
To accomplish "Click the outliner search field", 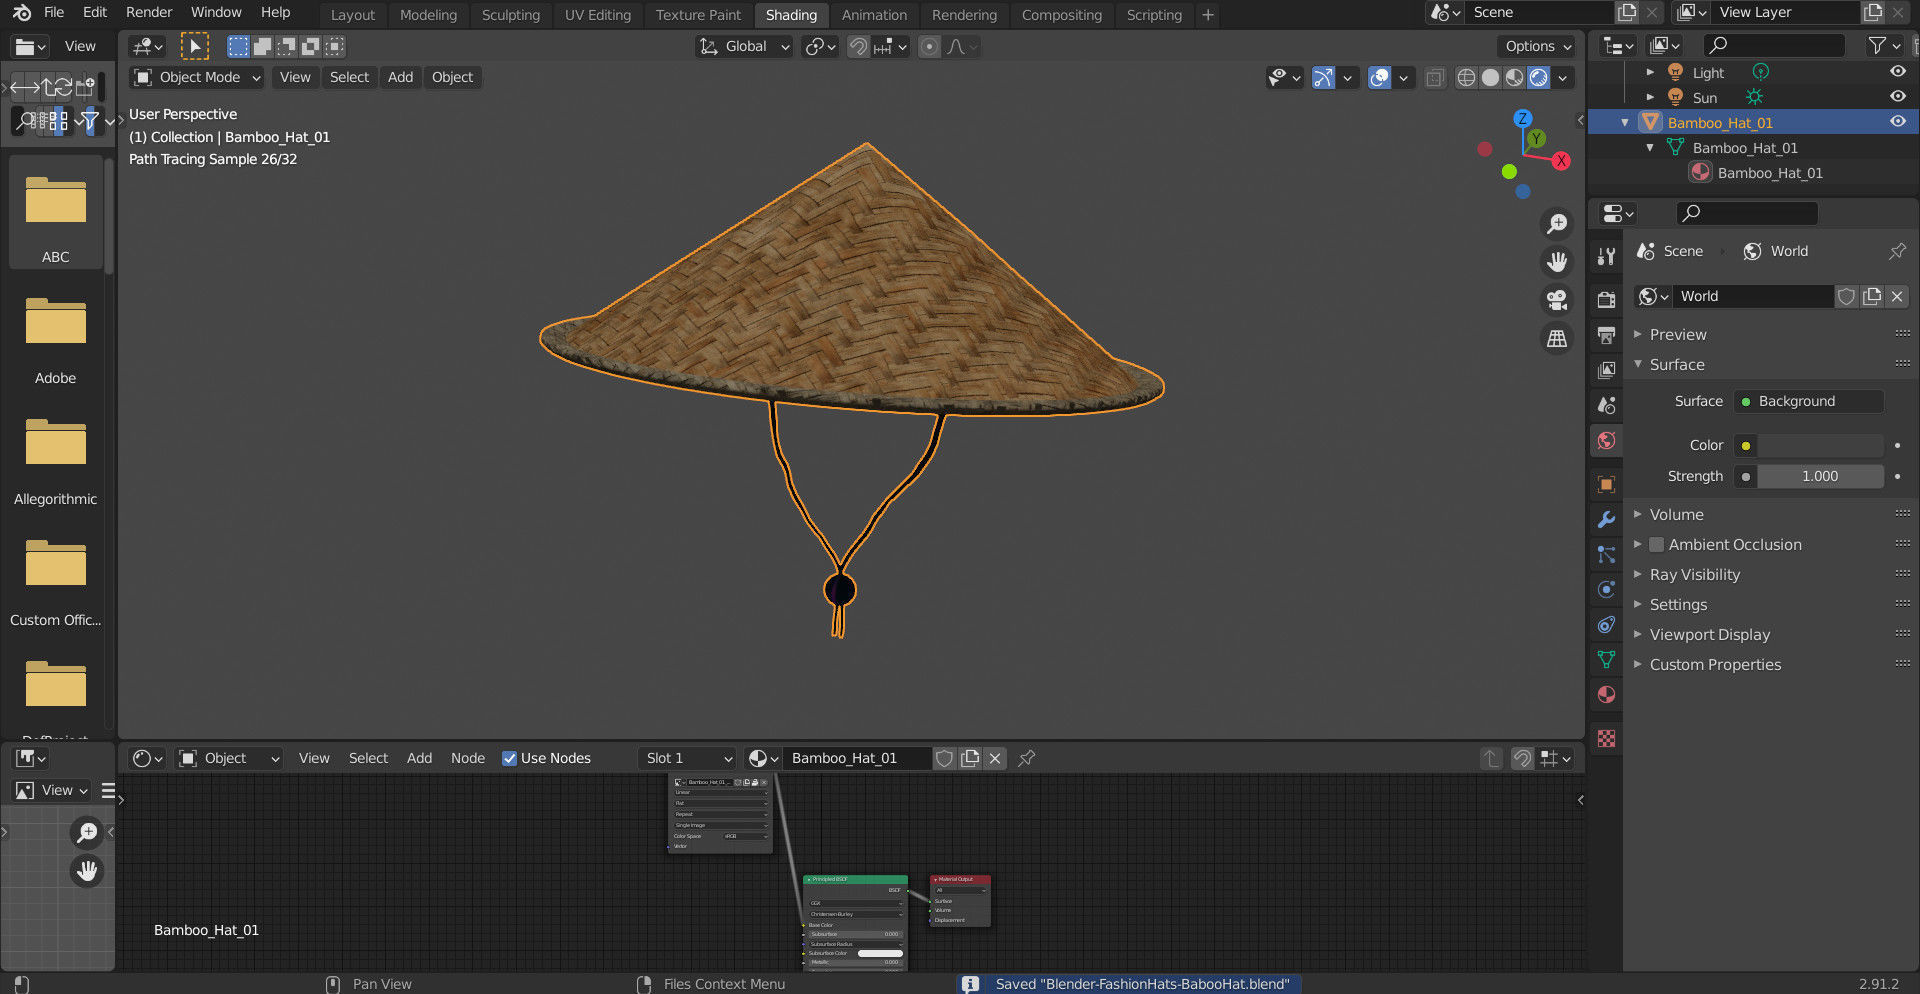I will pyautogui.click(x=1773, y=45).
